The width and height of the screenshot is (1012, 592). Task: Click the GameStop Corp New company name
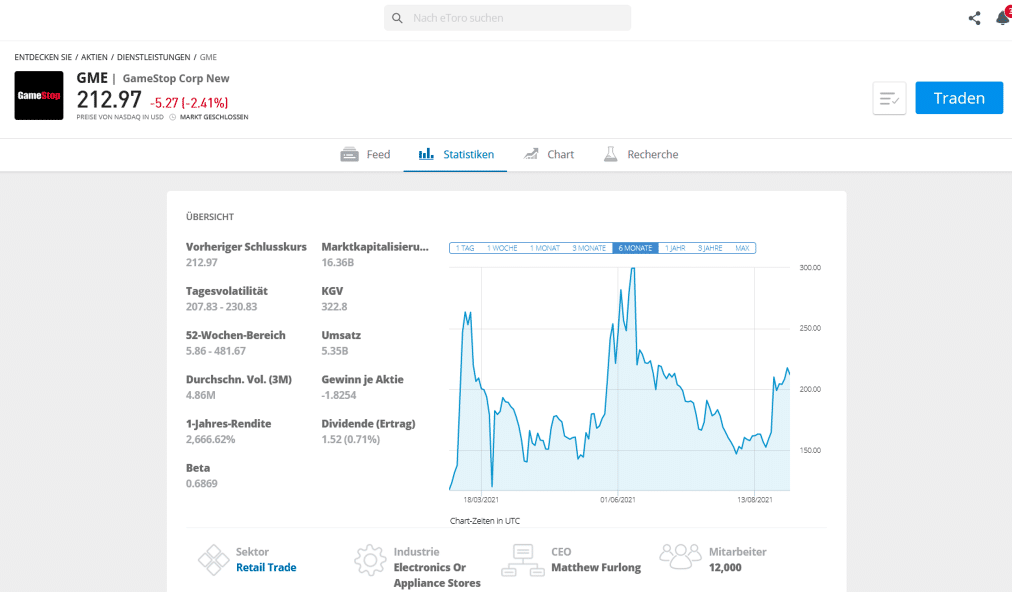point(176,78)
